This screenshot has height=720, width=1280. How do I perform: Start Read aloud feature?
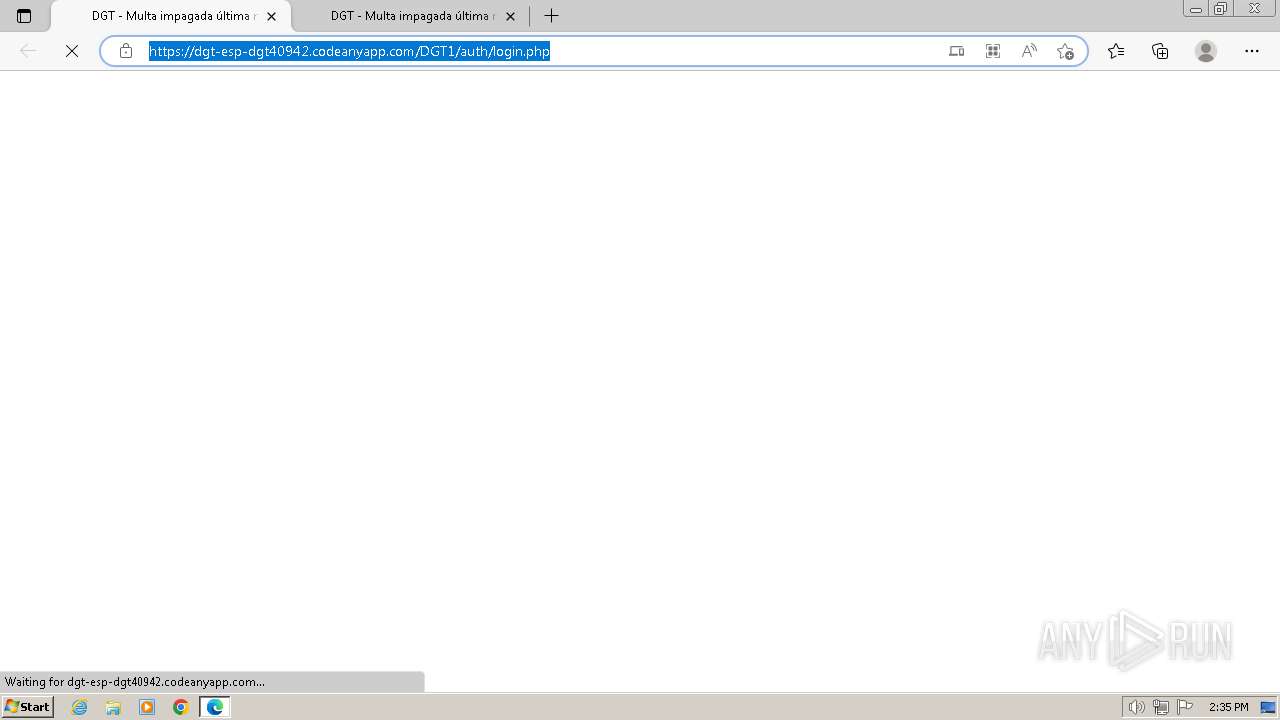point(1028,51)
